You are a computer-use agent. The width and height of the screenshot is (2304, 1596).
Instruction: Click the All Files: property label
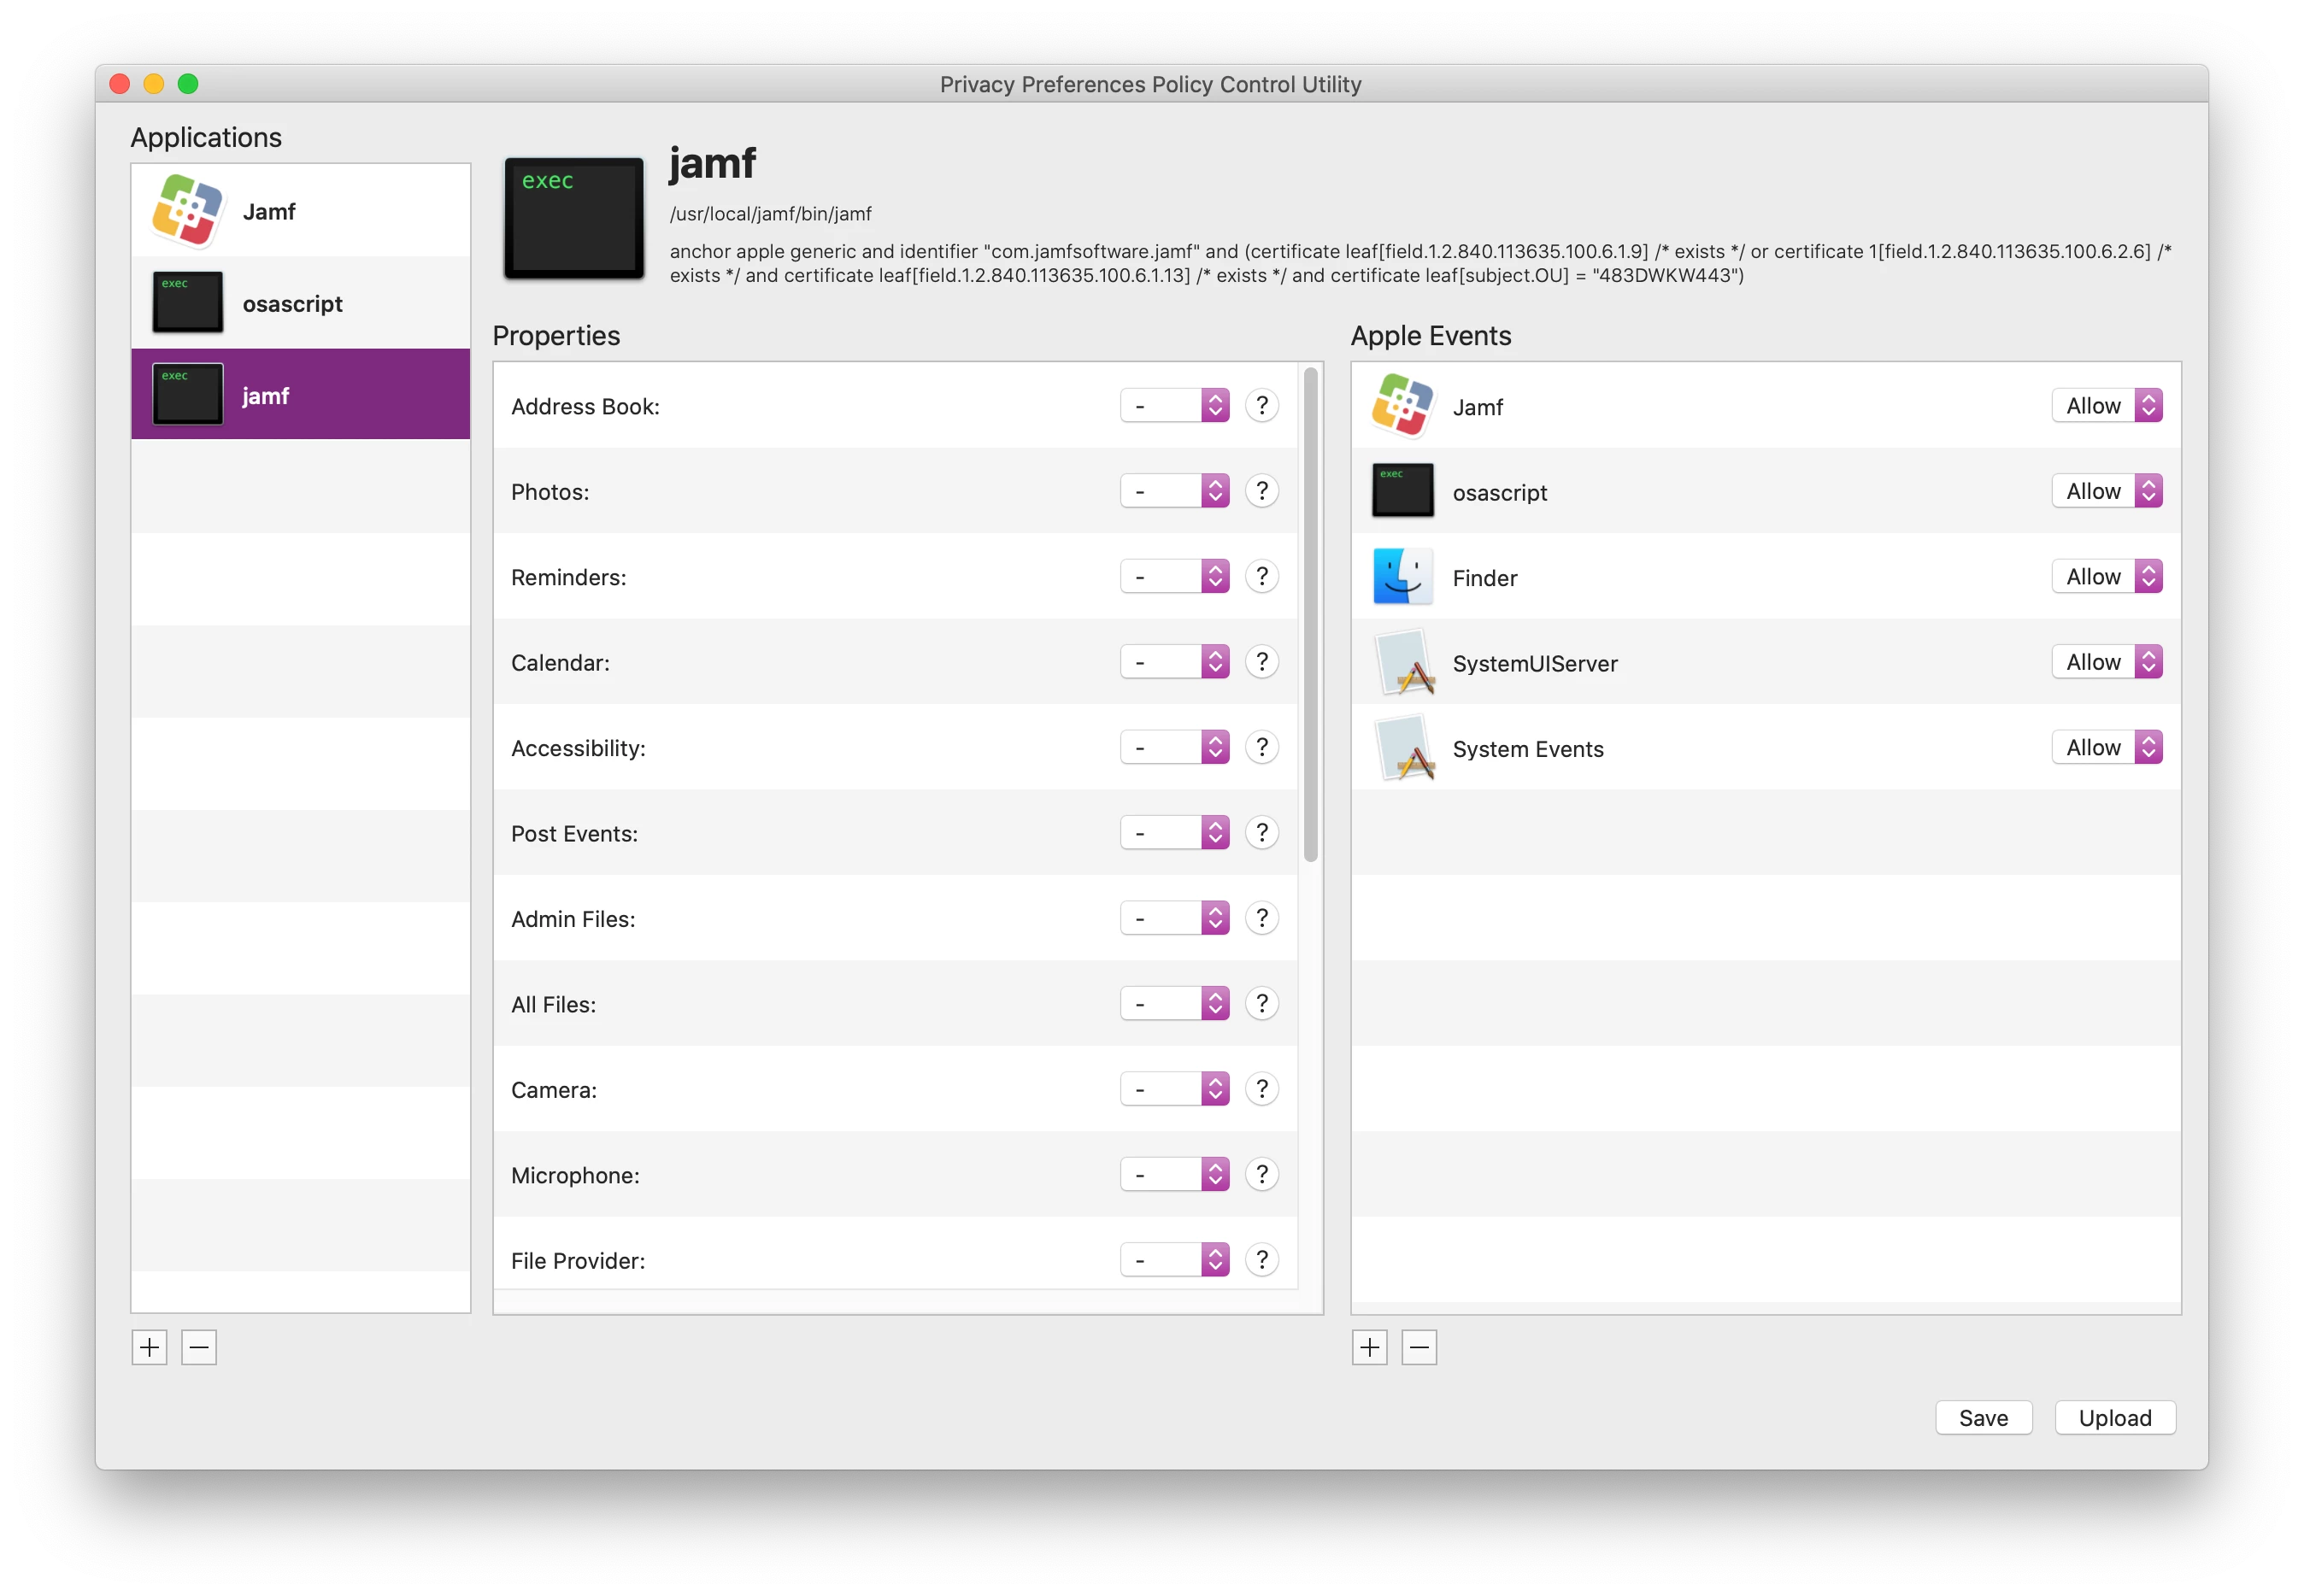pos(553,1004)
